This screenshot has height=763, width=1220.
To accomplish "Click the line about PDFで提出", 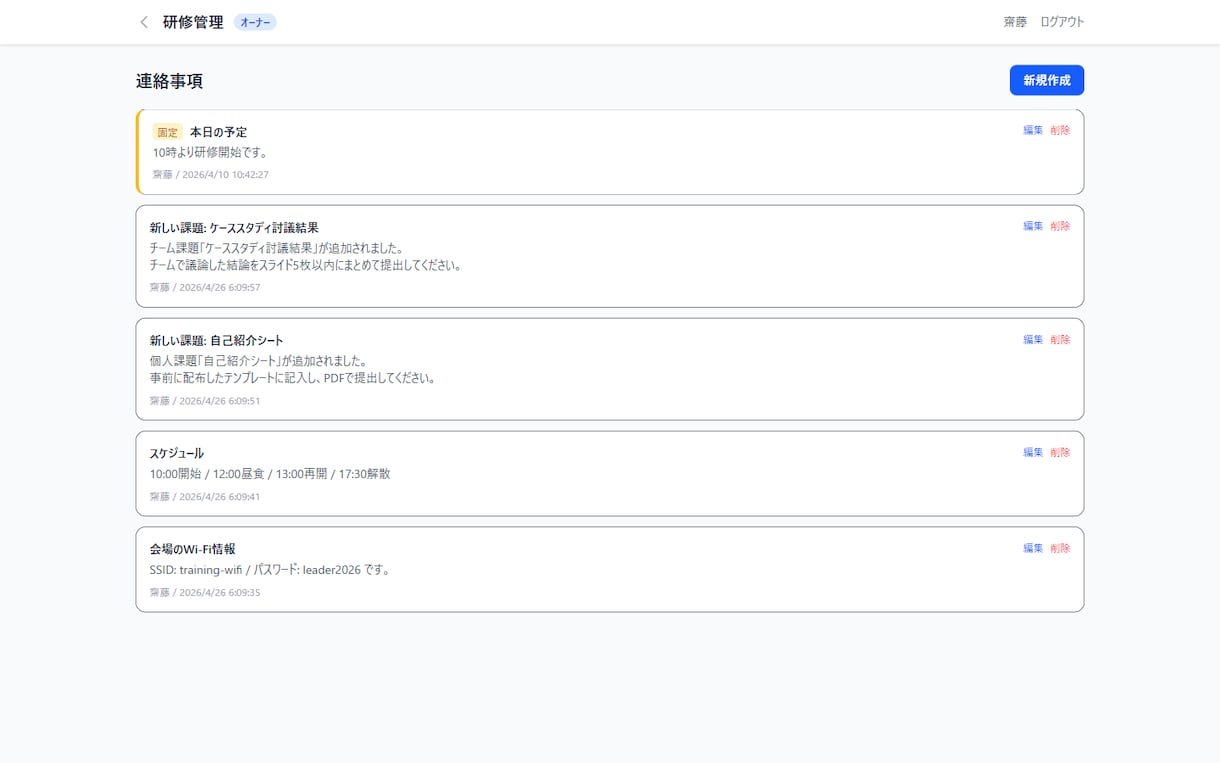I will click(x=292, y=379).
